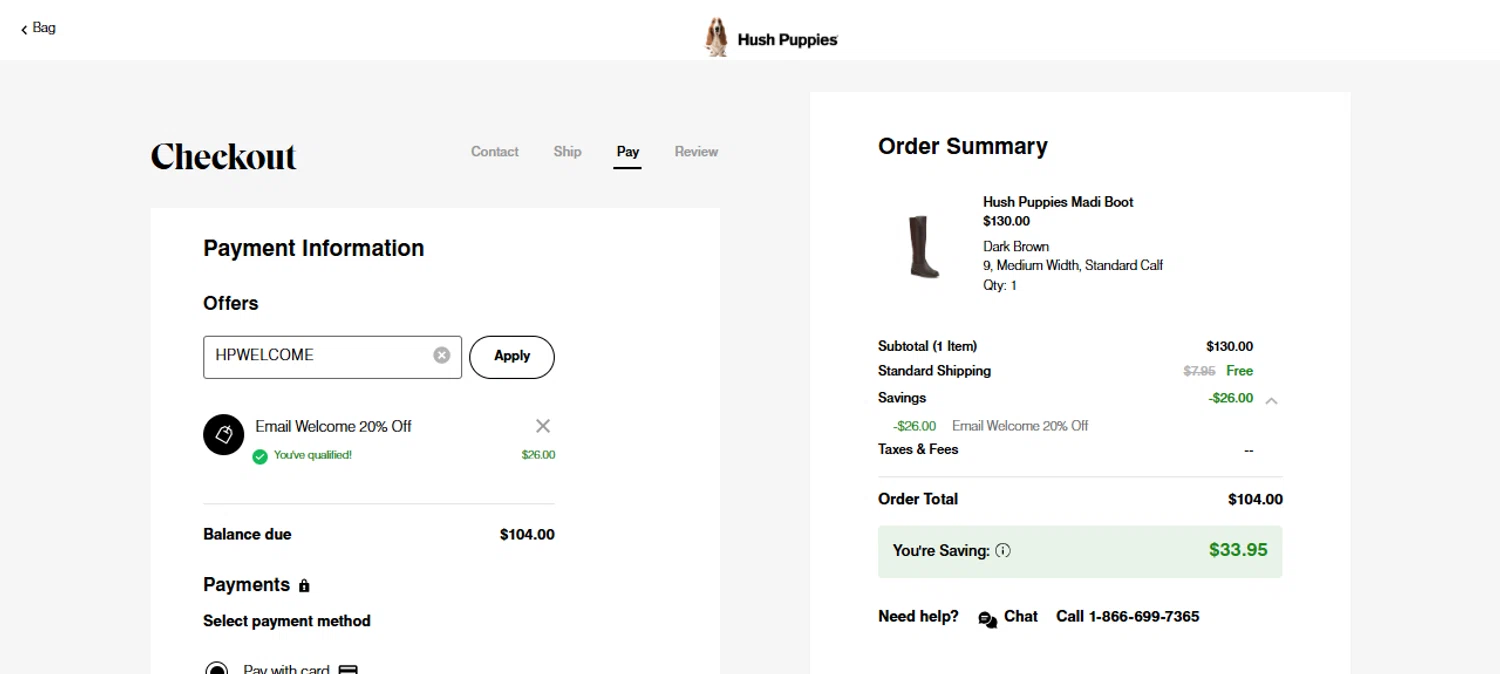Click '9, Medium Width, Standard Calf' text
Viewport: 1500px width, 674px height.
point(1073,265)
